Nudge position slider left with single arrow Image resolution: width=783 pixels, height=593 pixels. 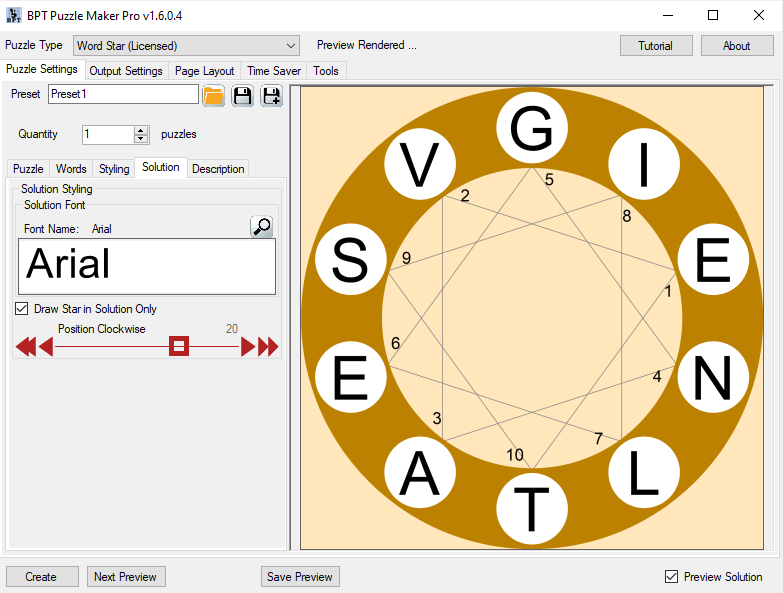tap(46, 346)
